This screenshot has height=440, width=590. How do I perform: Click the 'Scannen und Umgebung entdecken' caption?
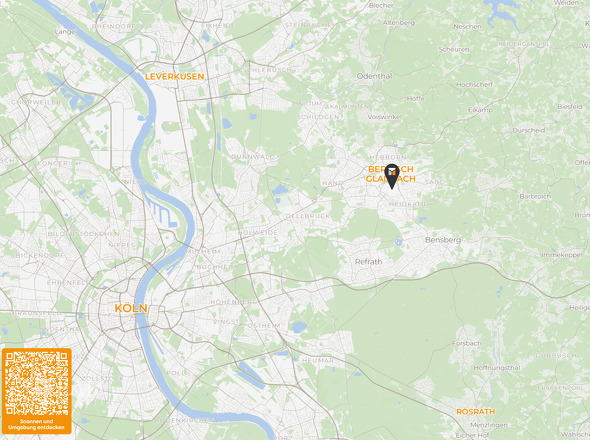tap(36, 424)
